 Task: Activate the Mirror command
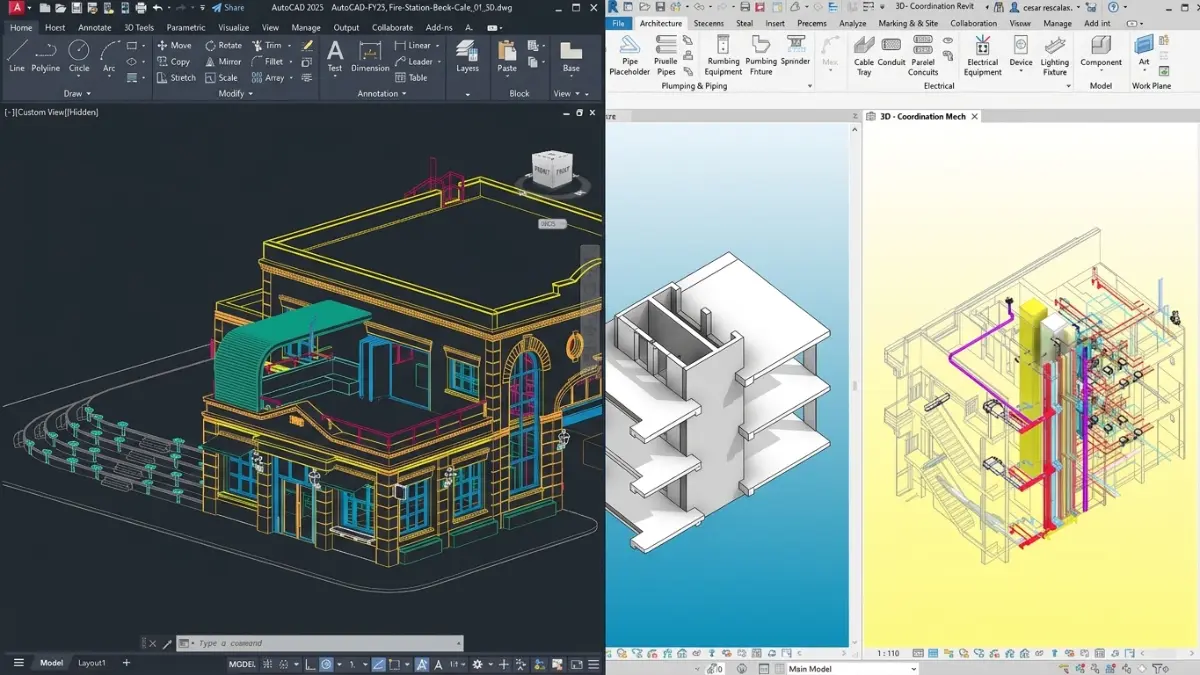click(223, 61)
